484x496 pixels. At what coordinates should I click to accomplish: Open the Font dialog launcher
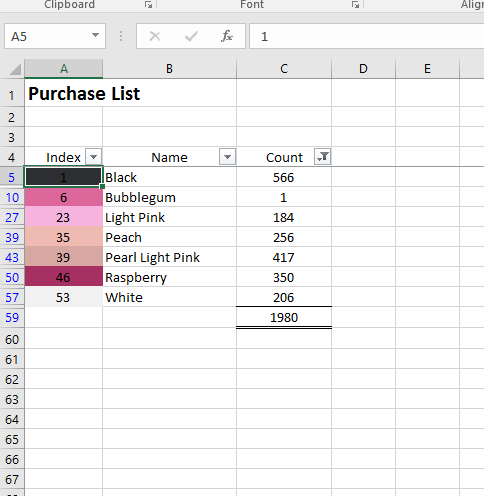tap(356, 5)
